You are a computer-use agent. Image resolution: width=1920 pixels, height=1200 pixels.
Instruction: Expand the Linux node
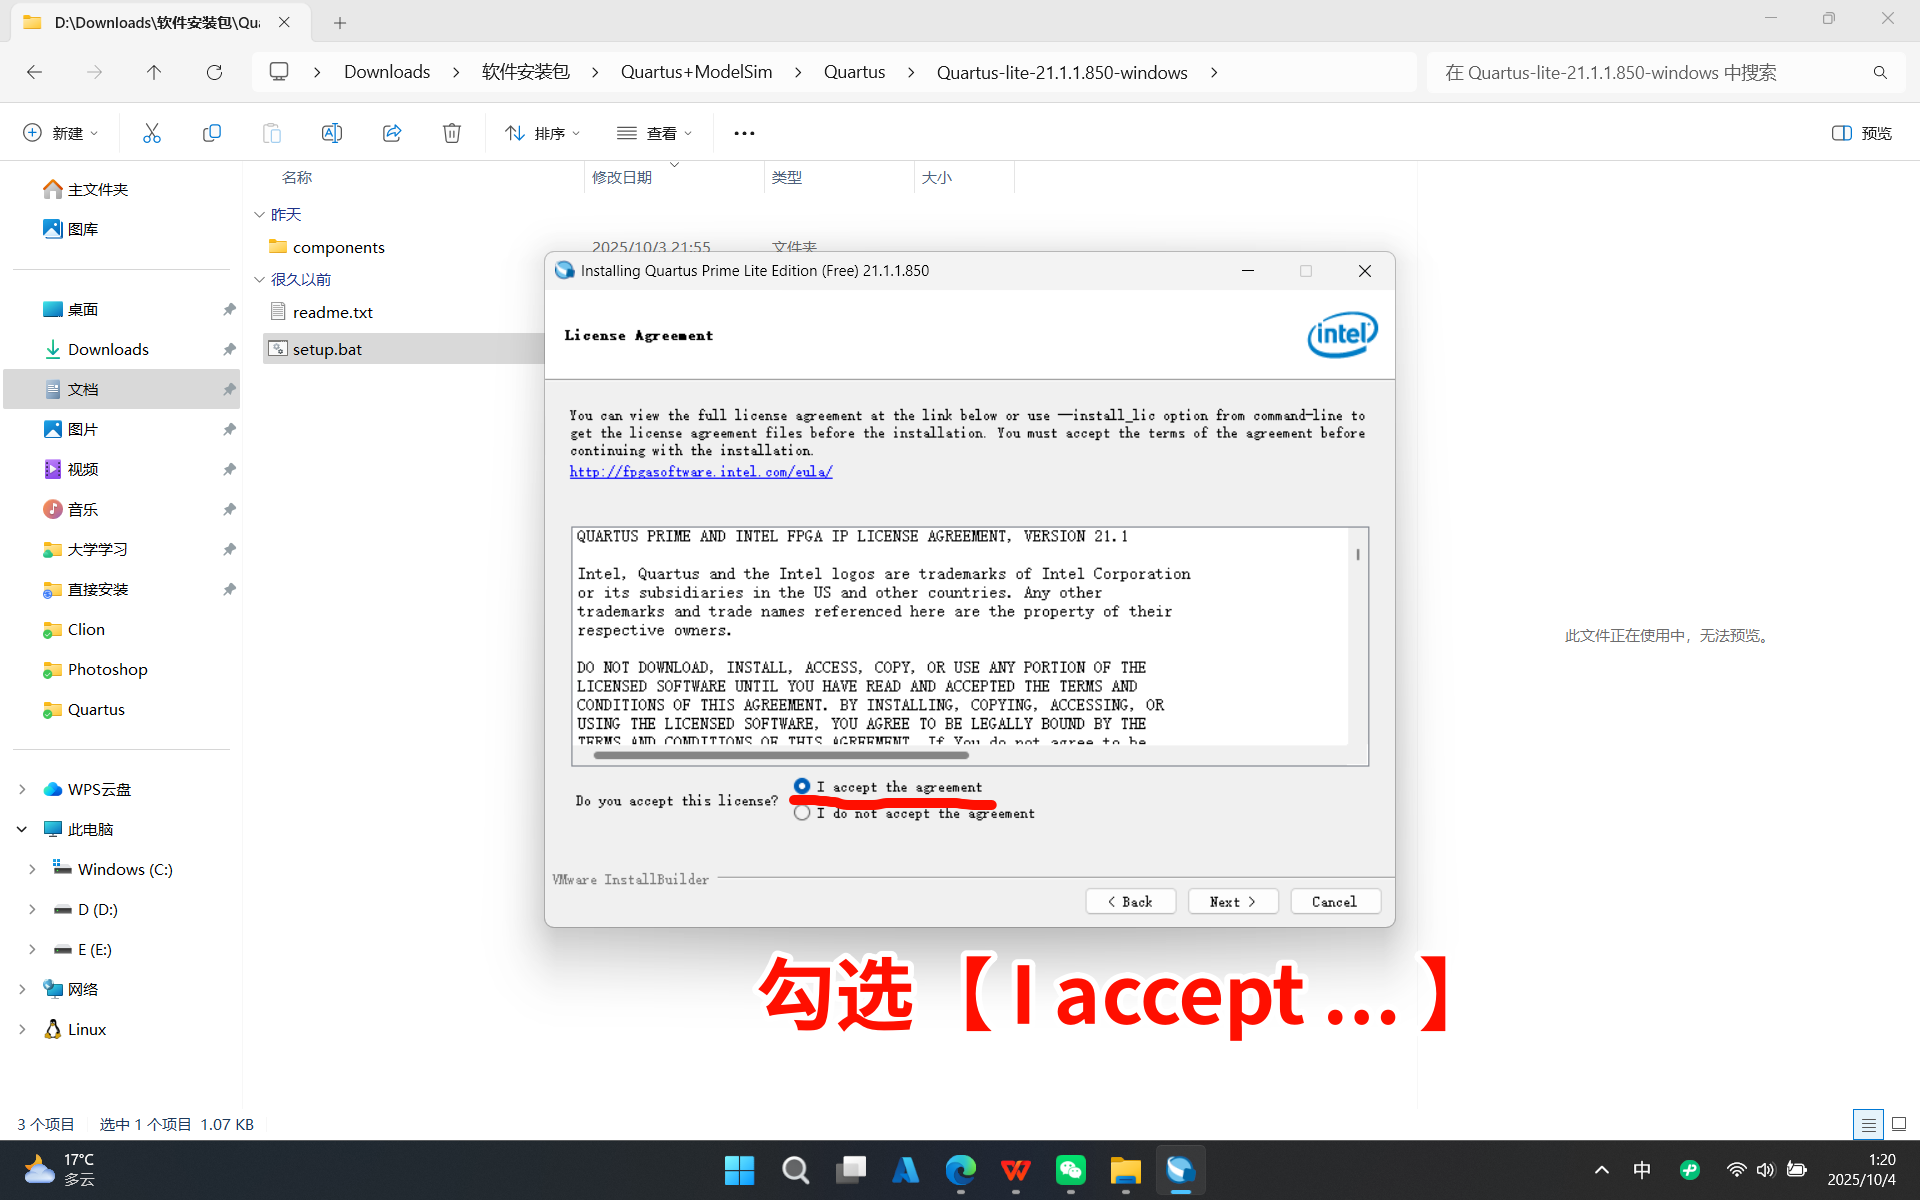[22, 1029]
